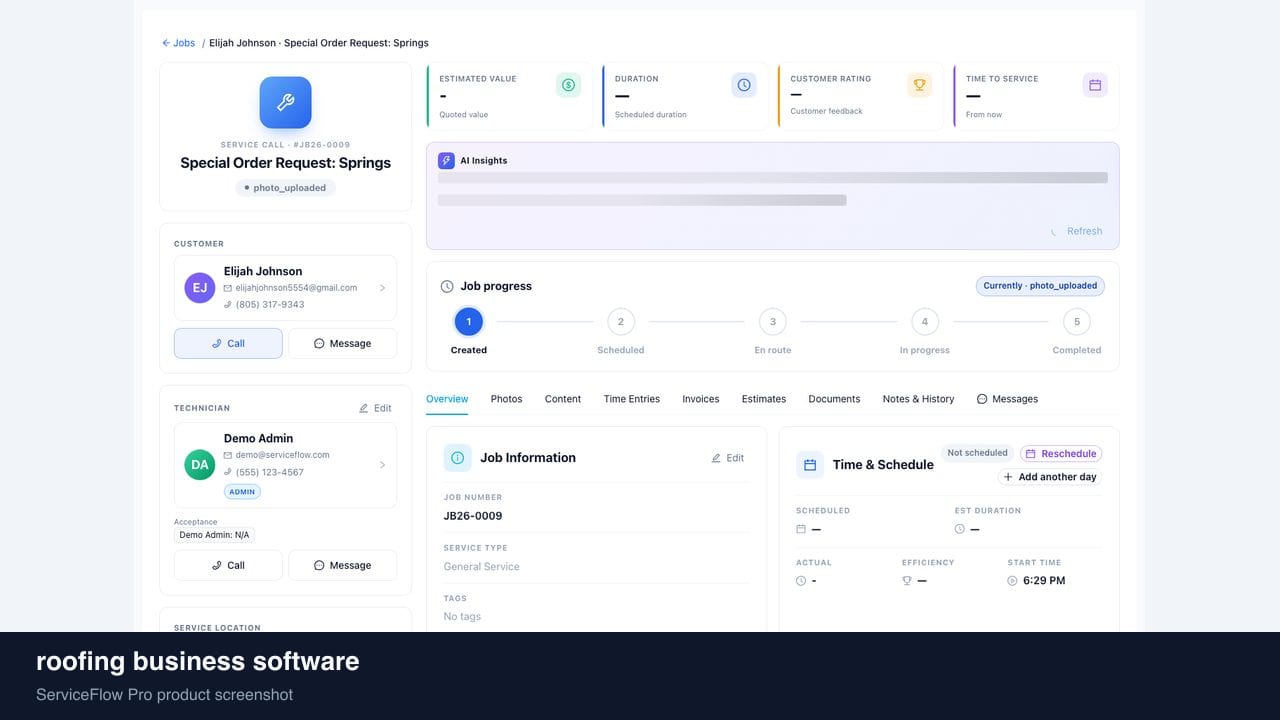The height and width of the screenshot is (720, 1280).
Task: Click the trophy icon on Customer Rating card
Action: tap(920, 85)
